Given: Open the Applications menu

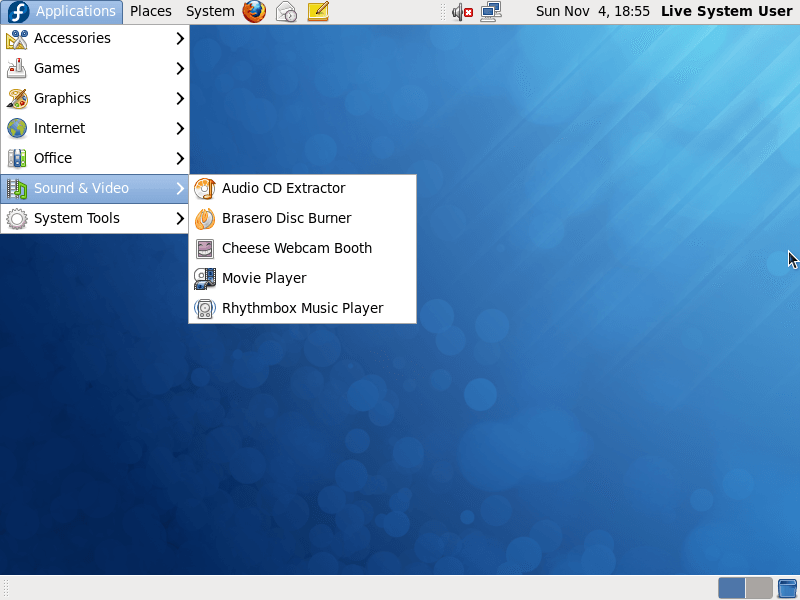Looking at the screenshot, I should tap(62, 12).
